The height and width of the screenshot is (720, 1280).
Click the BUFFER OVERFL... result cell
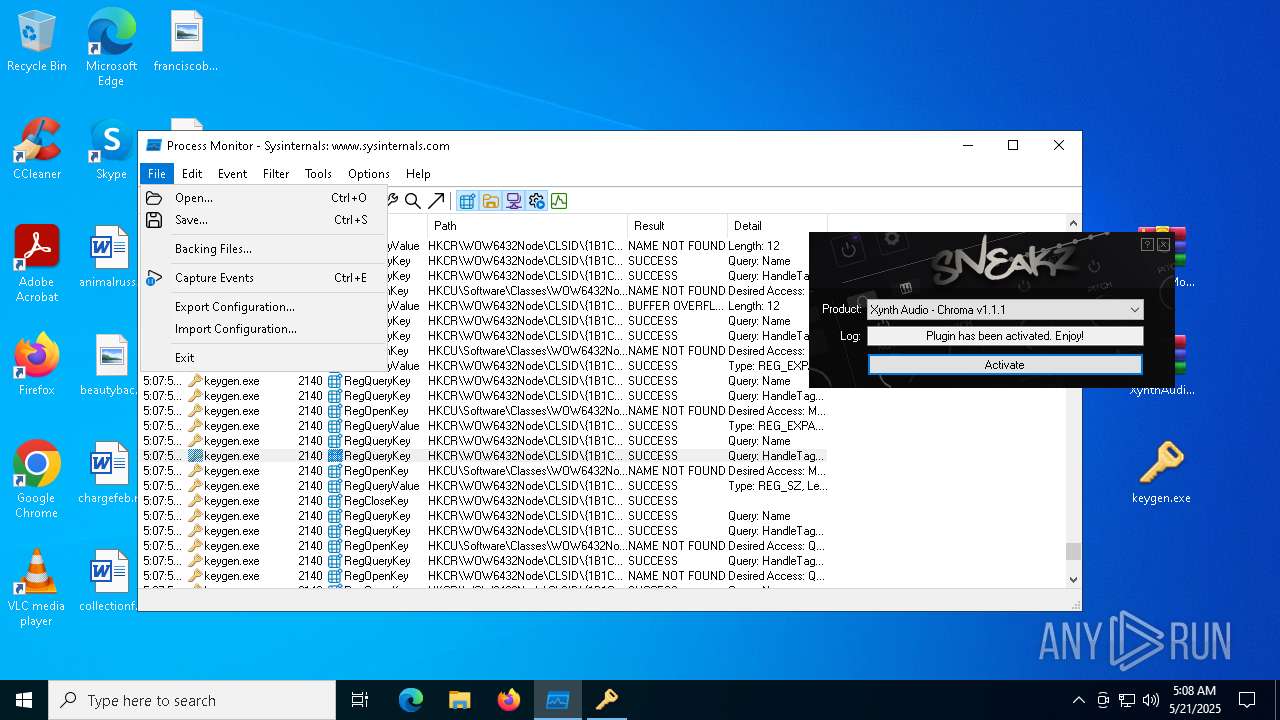pos(677,306)
